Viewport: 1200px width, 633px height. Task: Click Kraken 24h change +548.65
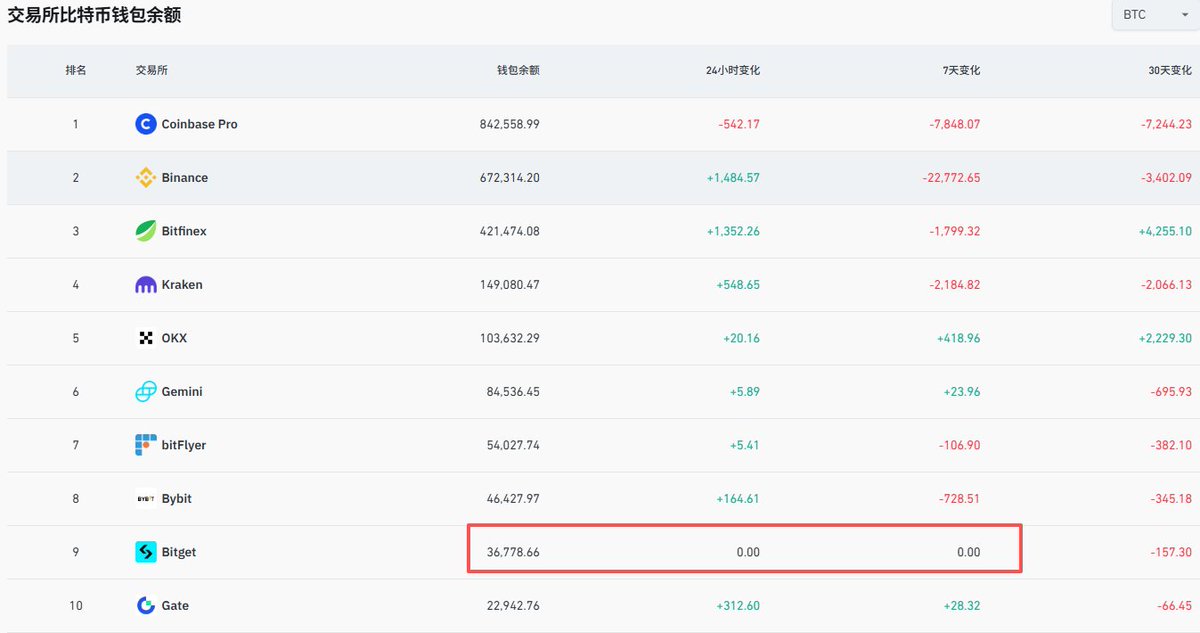click(x=738, y=285)
